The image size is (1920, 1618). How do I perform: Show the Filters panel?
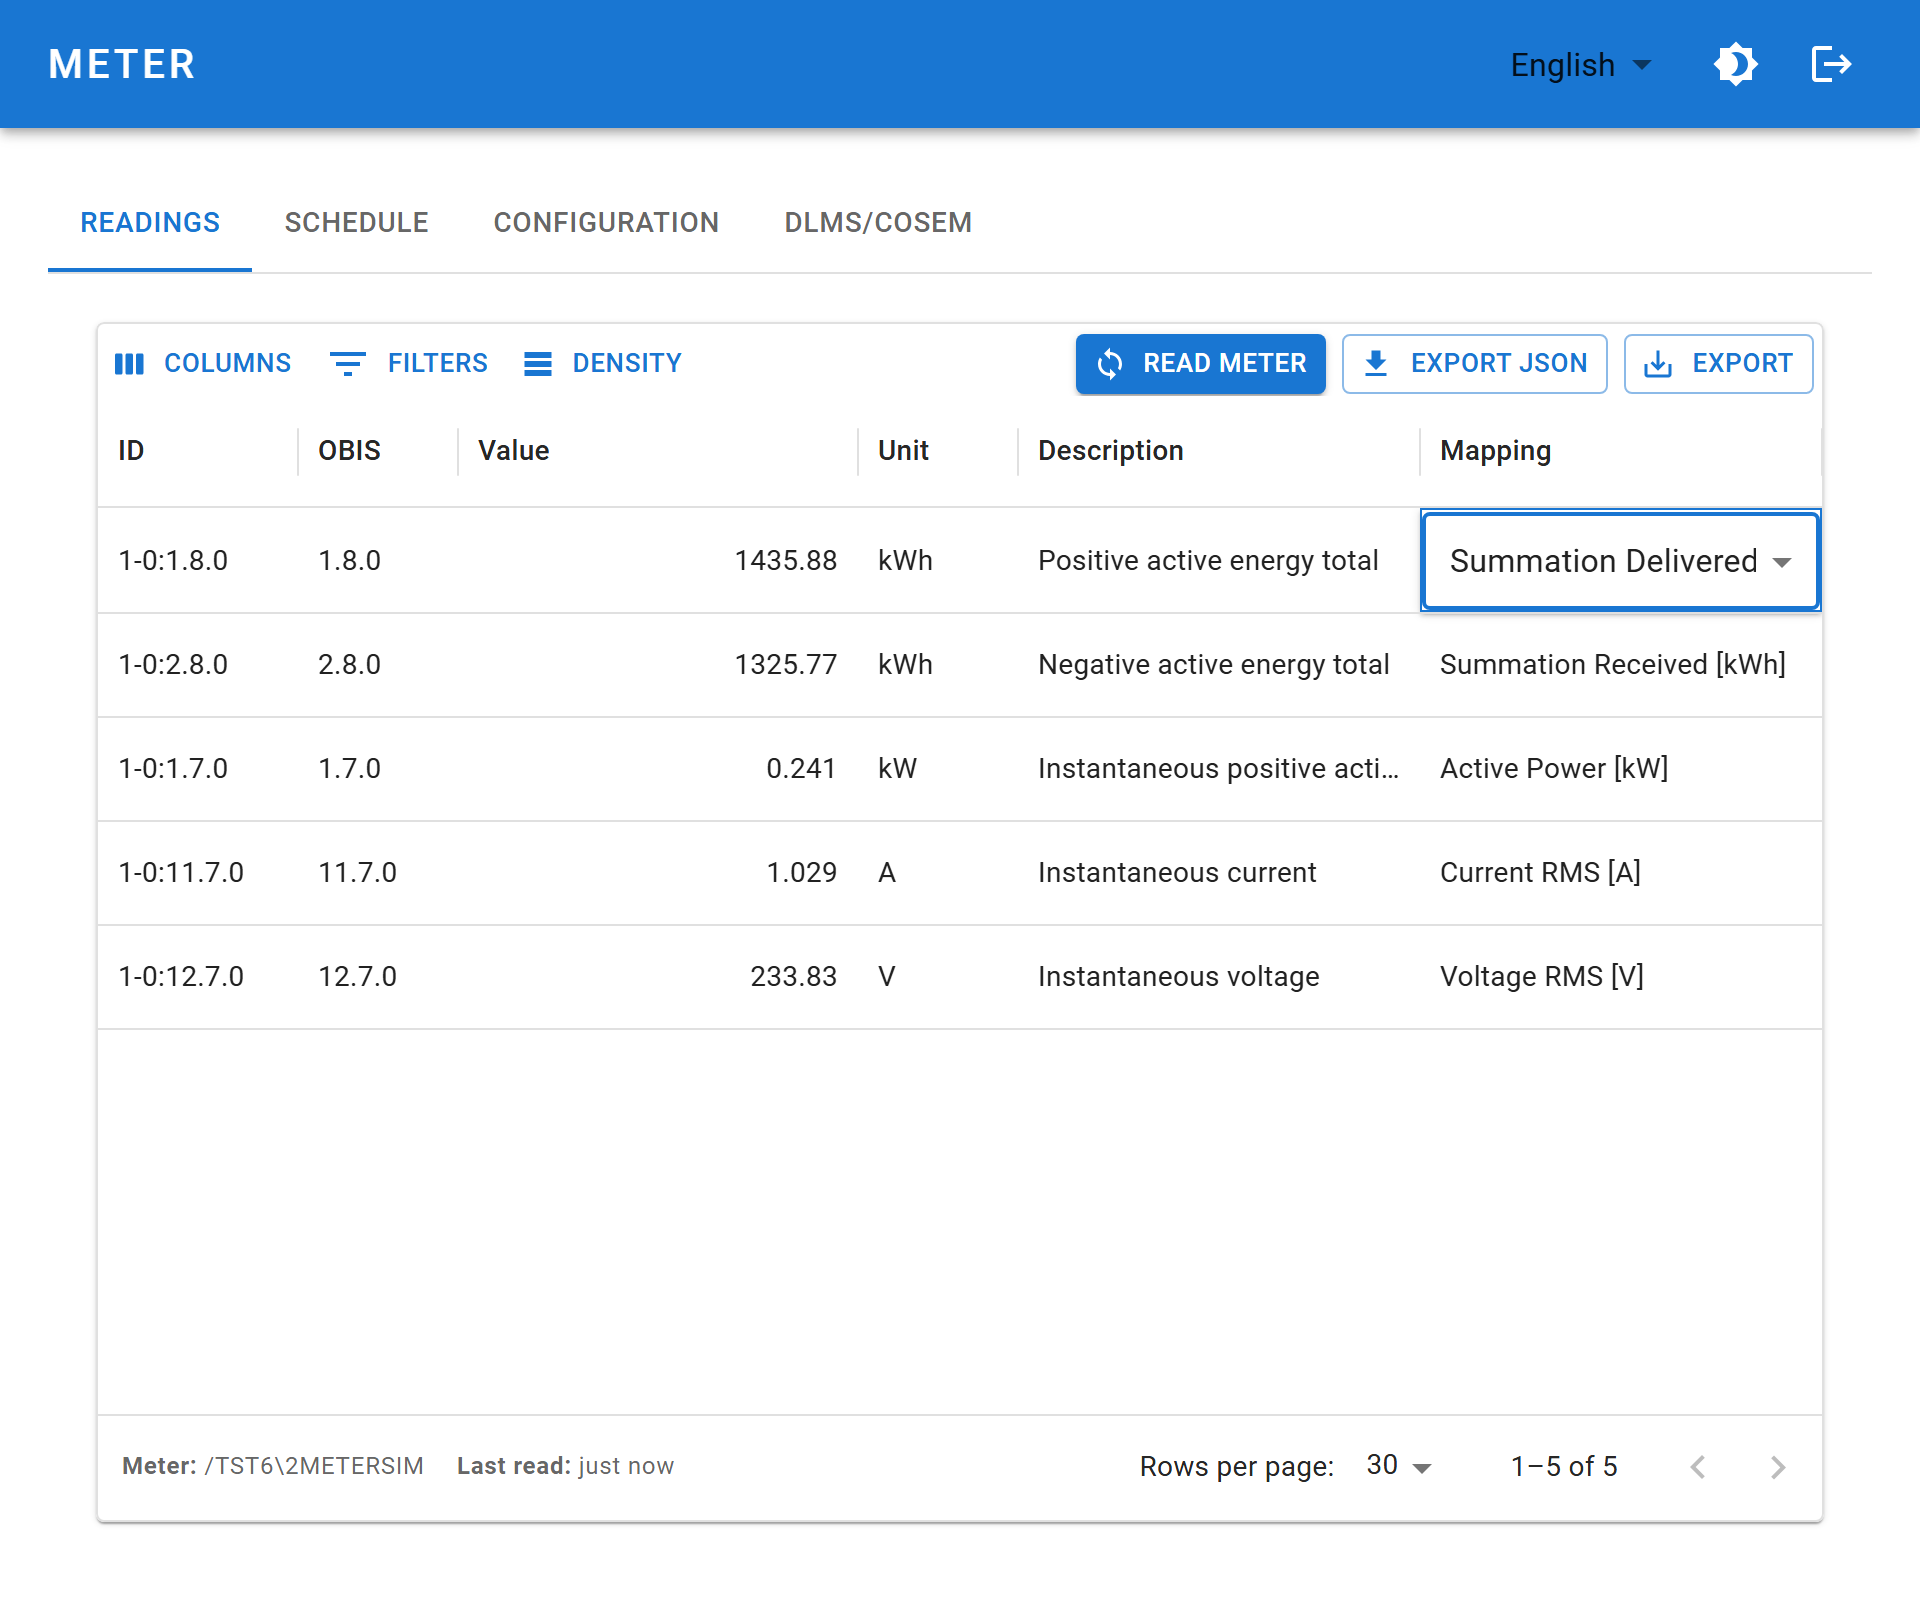click(x=409, y=363)
